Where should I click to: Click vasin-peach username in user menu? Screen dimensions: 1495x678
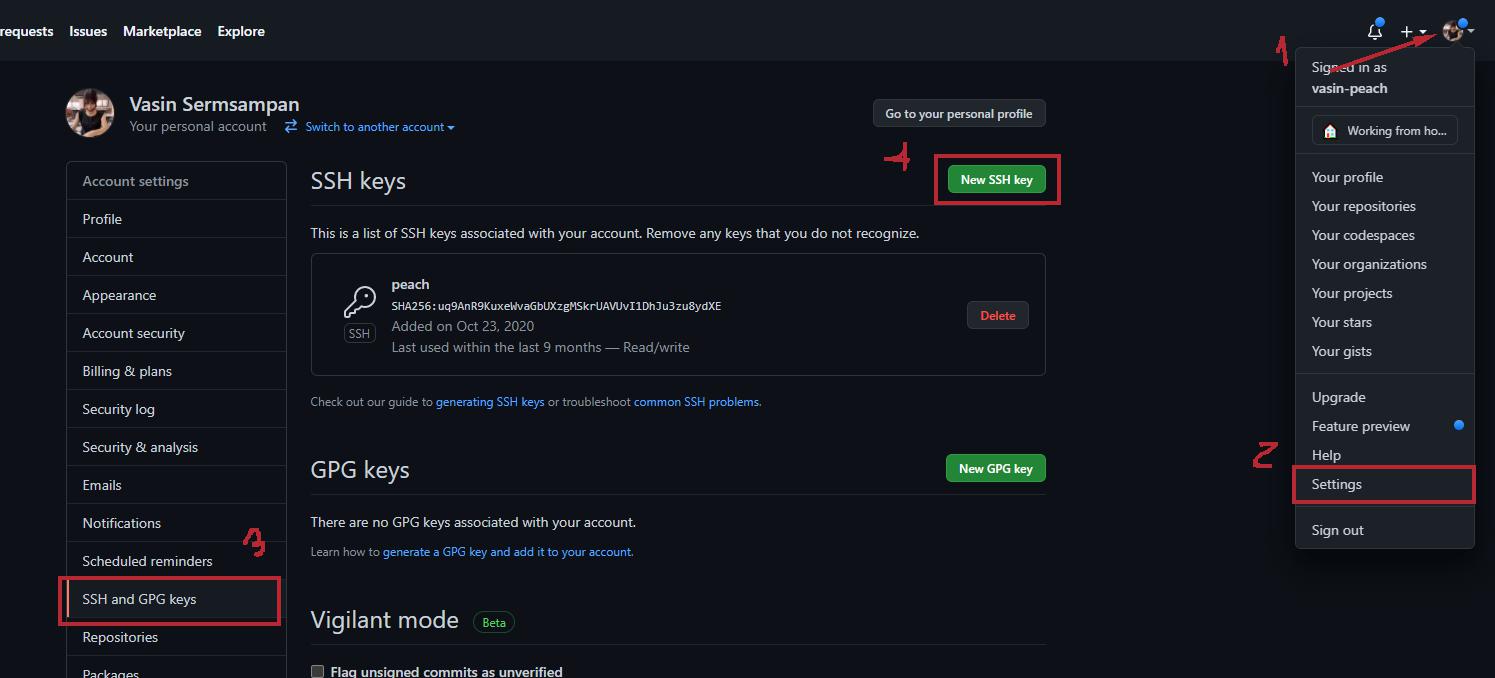point(1349,88)
